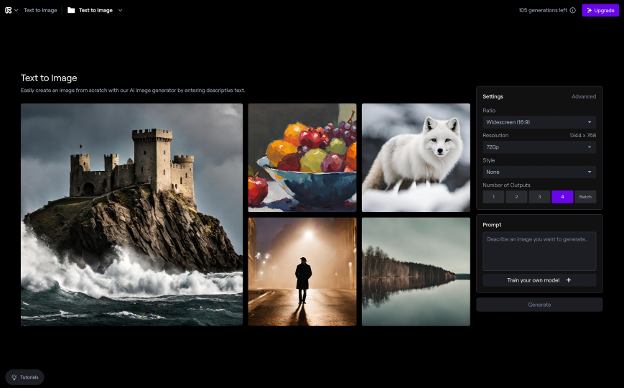This screenshot has height=388, width=624.
Task: Open the Tutorials button
Action: 25,377
